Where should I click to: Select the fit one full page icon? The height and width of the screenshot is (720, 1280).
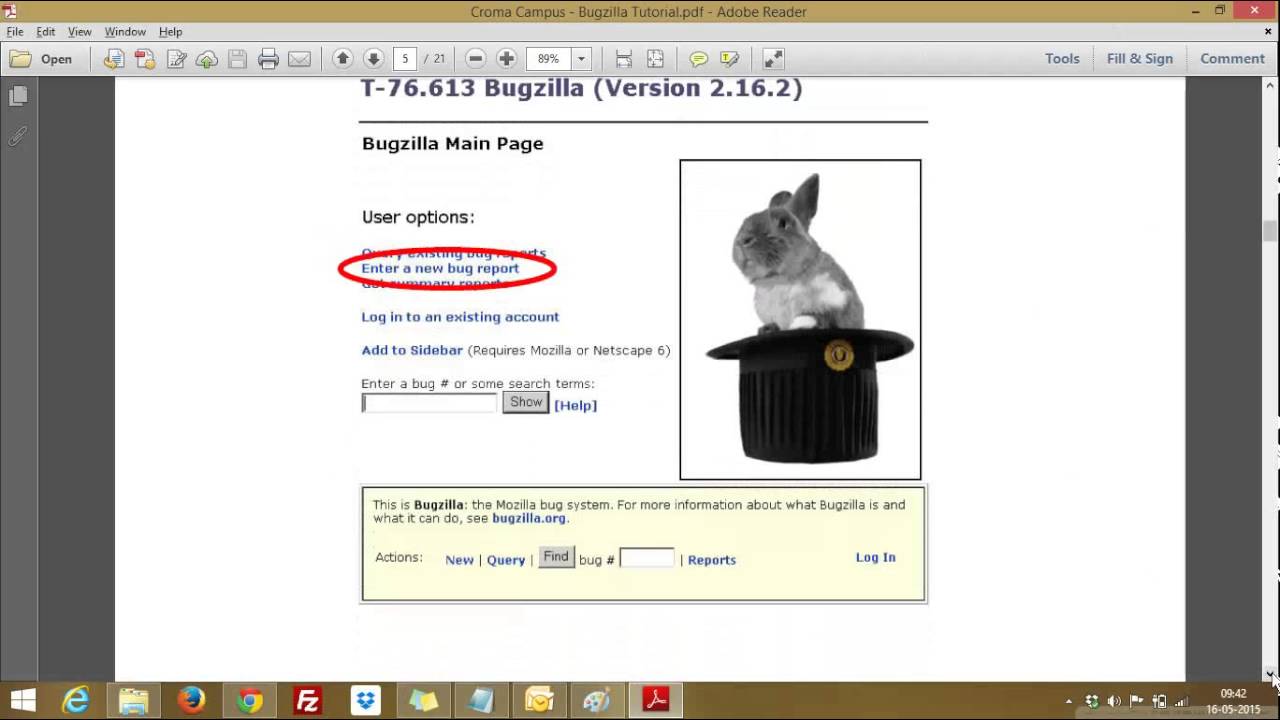click(655, 59)
